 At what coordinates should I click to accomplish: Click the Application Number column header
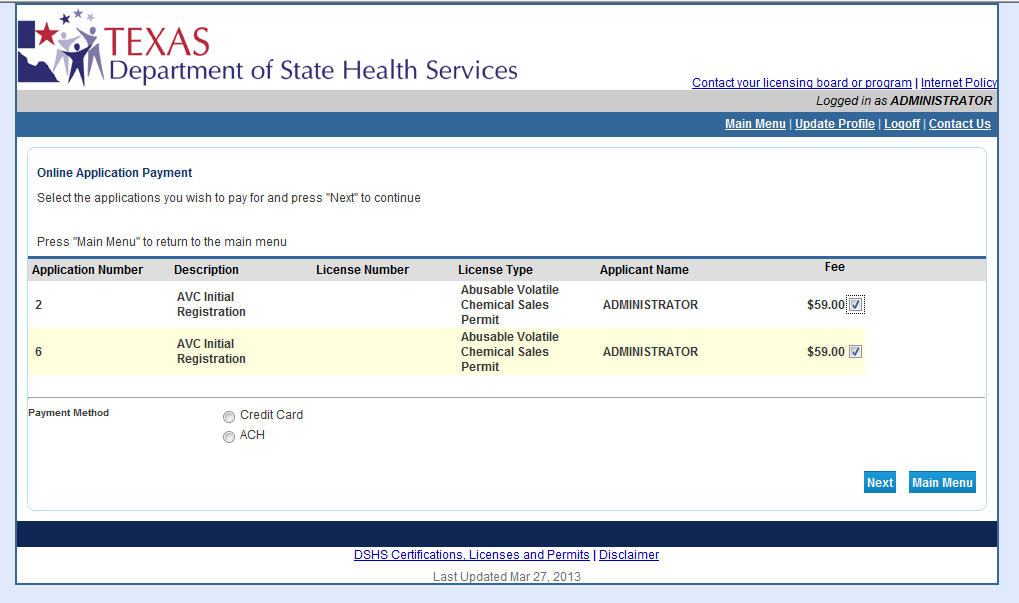point(87,270)
